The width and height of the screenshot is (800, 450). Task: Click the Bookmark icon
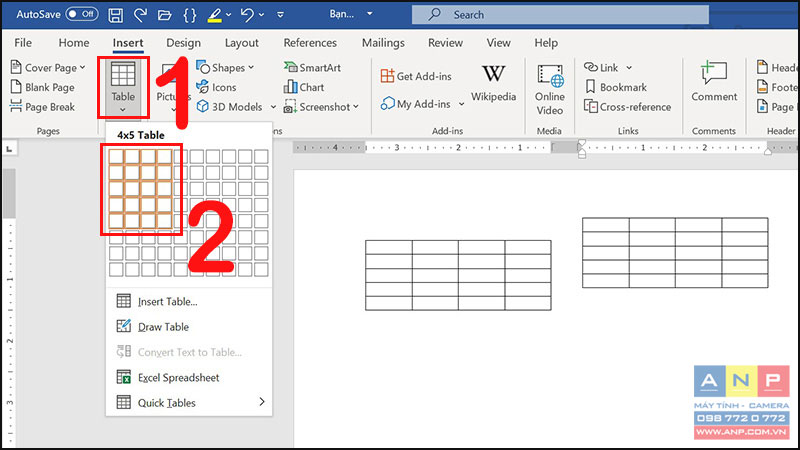(590, 87)
